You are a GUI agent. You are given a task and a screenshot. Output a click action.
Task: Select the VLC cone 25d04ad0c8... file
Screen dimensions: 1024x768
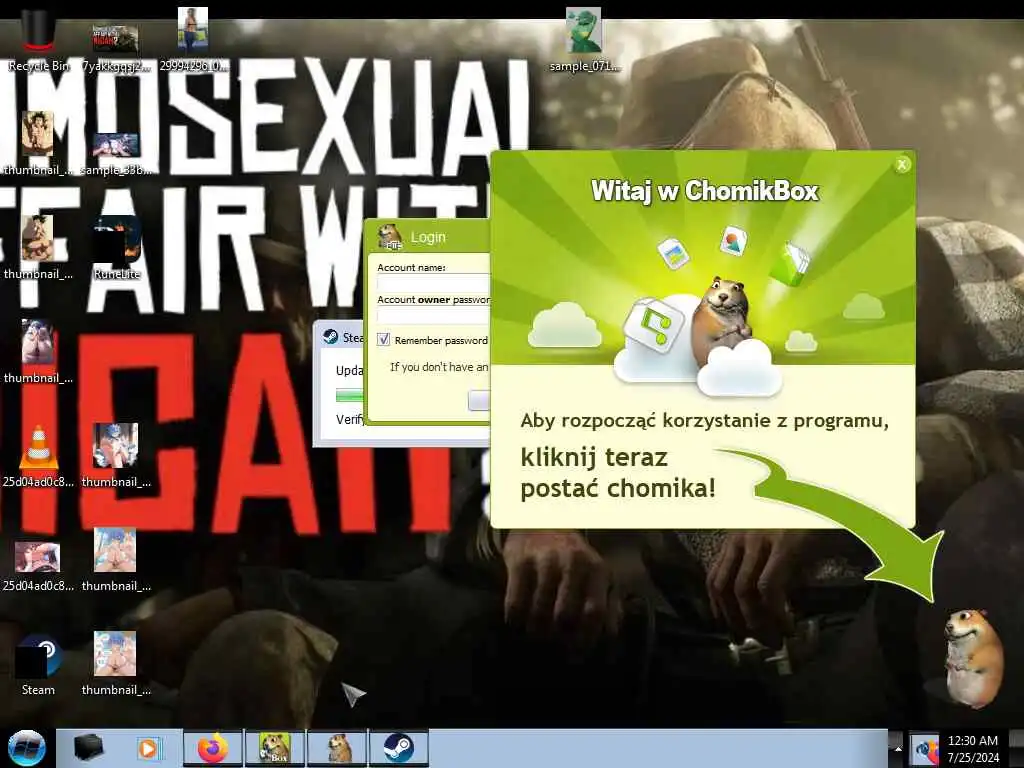click(38, 456)
